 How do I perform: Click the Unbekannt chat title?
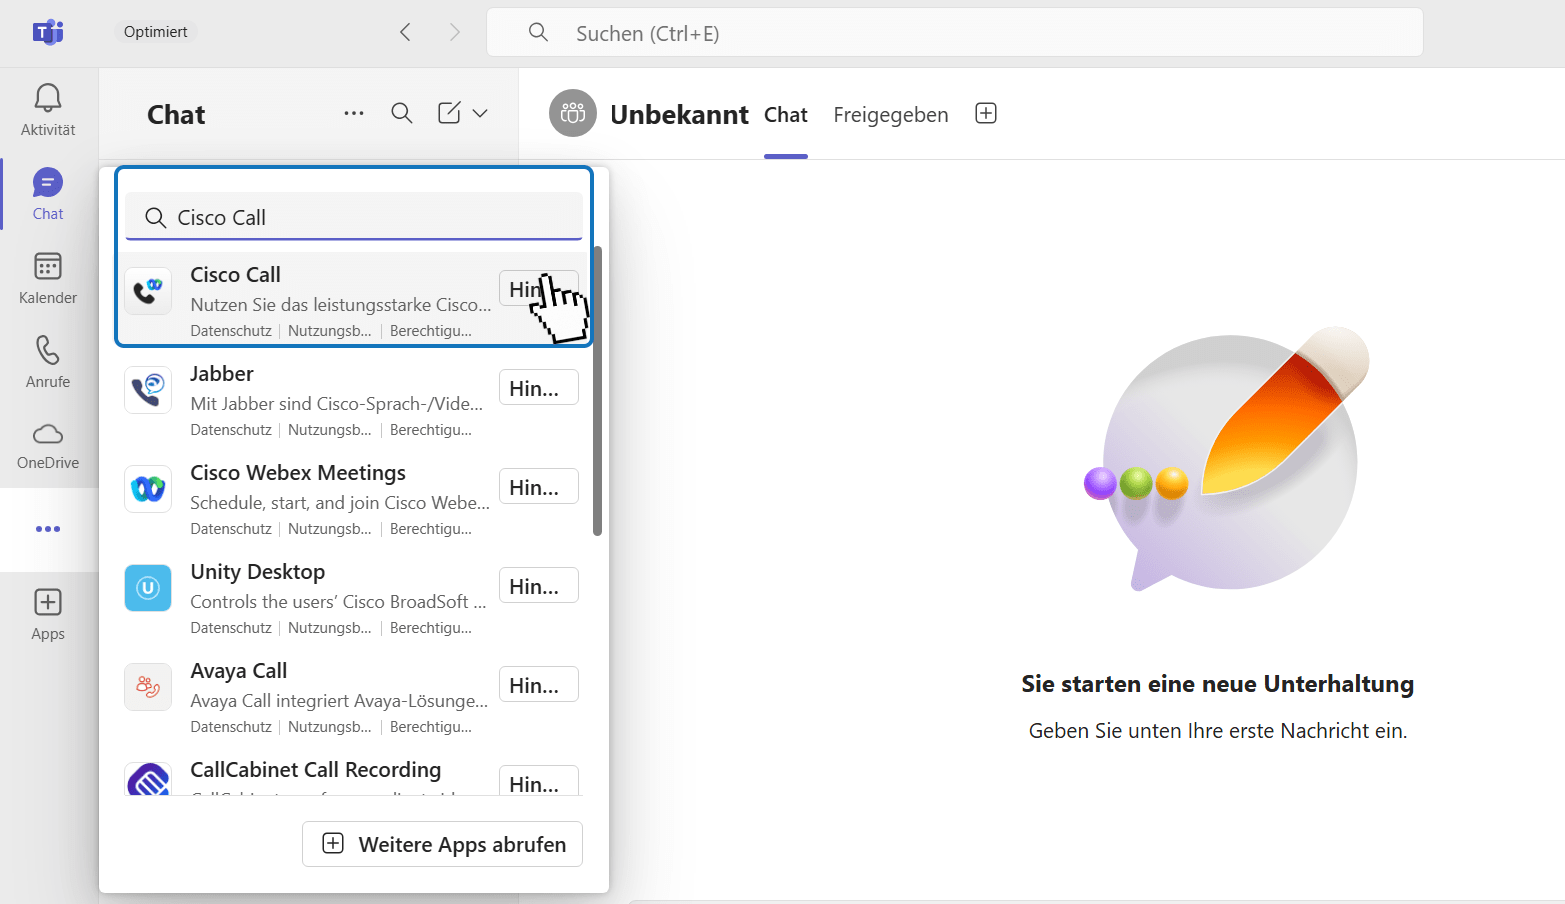pos(679,115)
